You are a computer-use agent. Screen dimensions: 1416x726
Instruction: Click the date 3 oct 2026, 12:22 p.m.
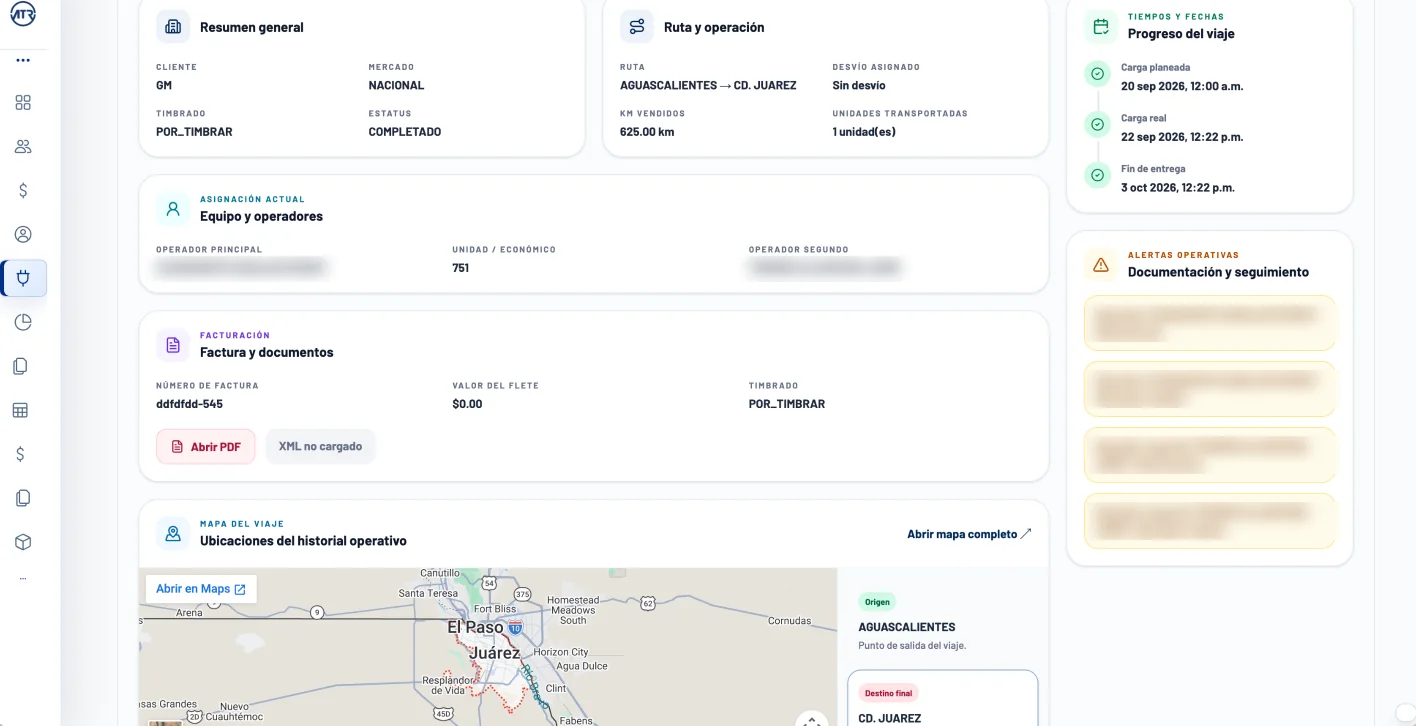pyautogui.click(x=1178, y=188)
